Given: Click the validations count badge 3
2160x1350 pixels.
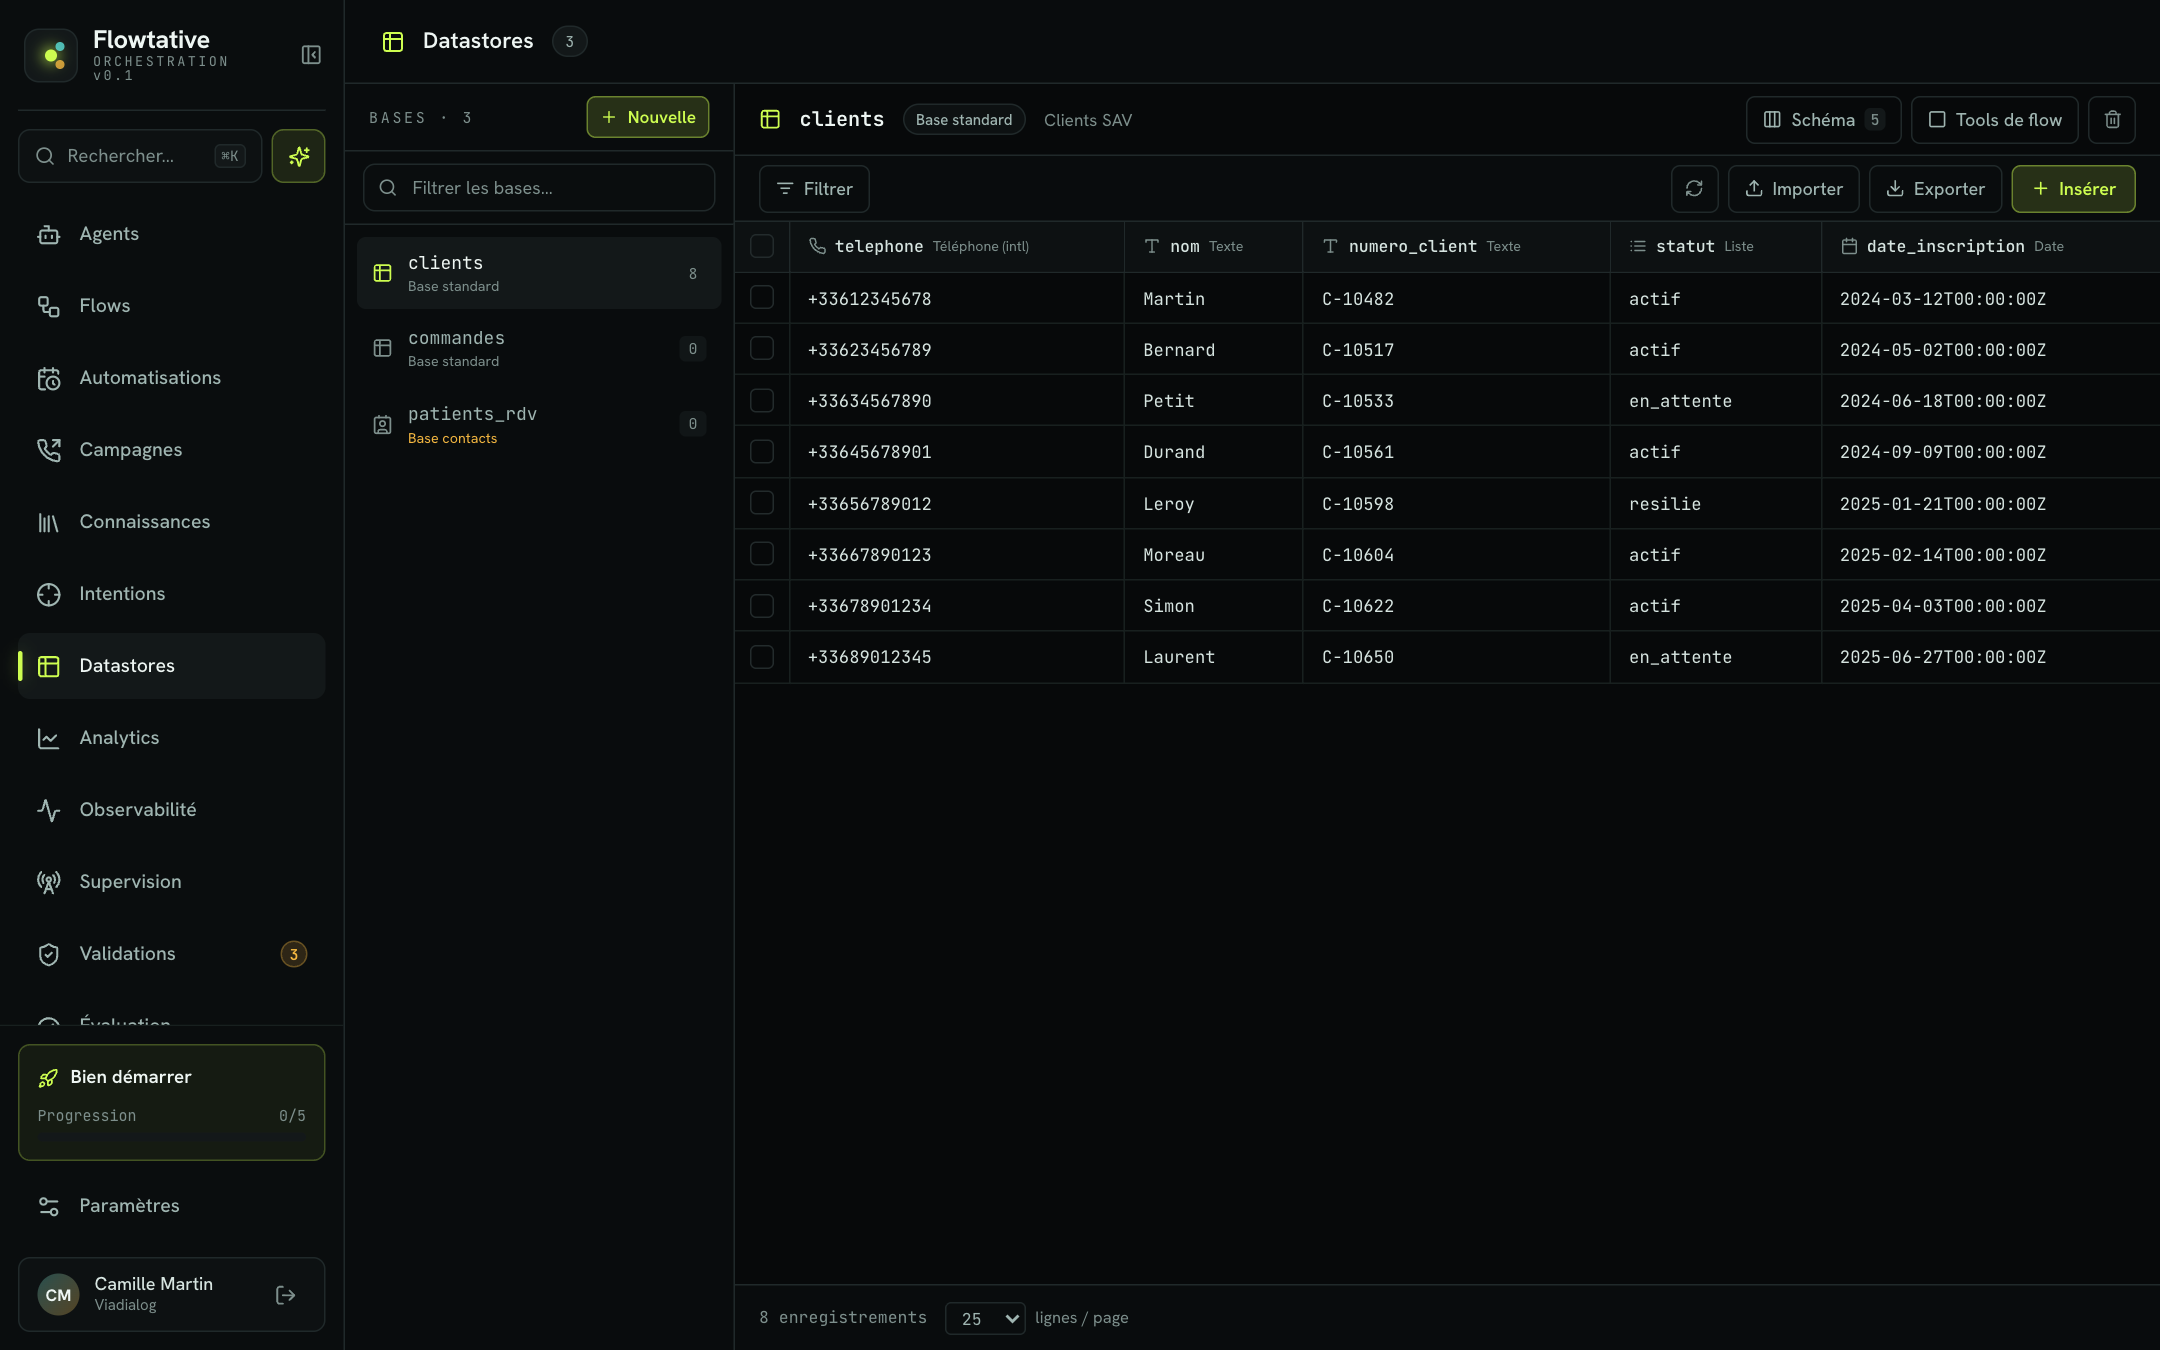Looking at the screenshot, I should (x=294, y=954).
